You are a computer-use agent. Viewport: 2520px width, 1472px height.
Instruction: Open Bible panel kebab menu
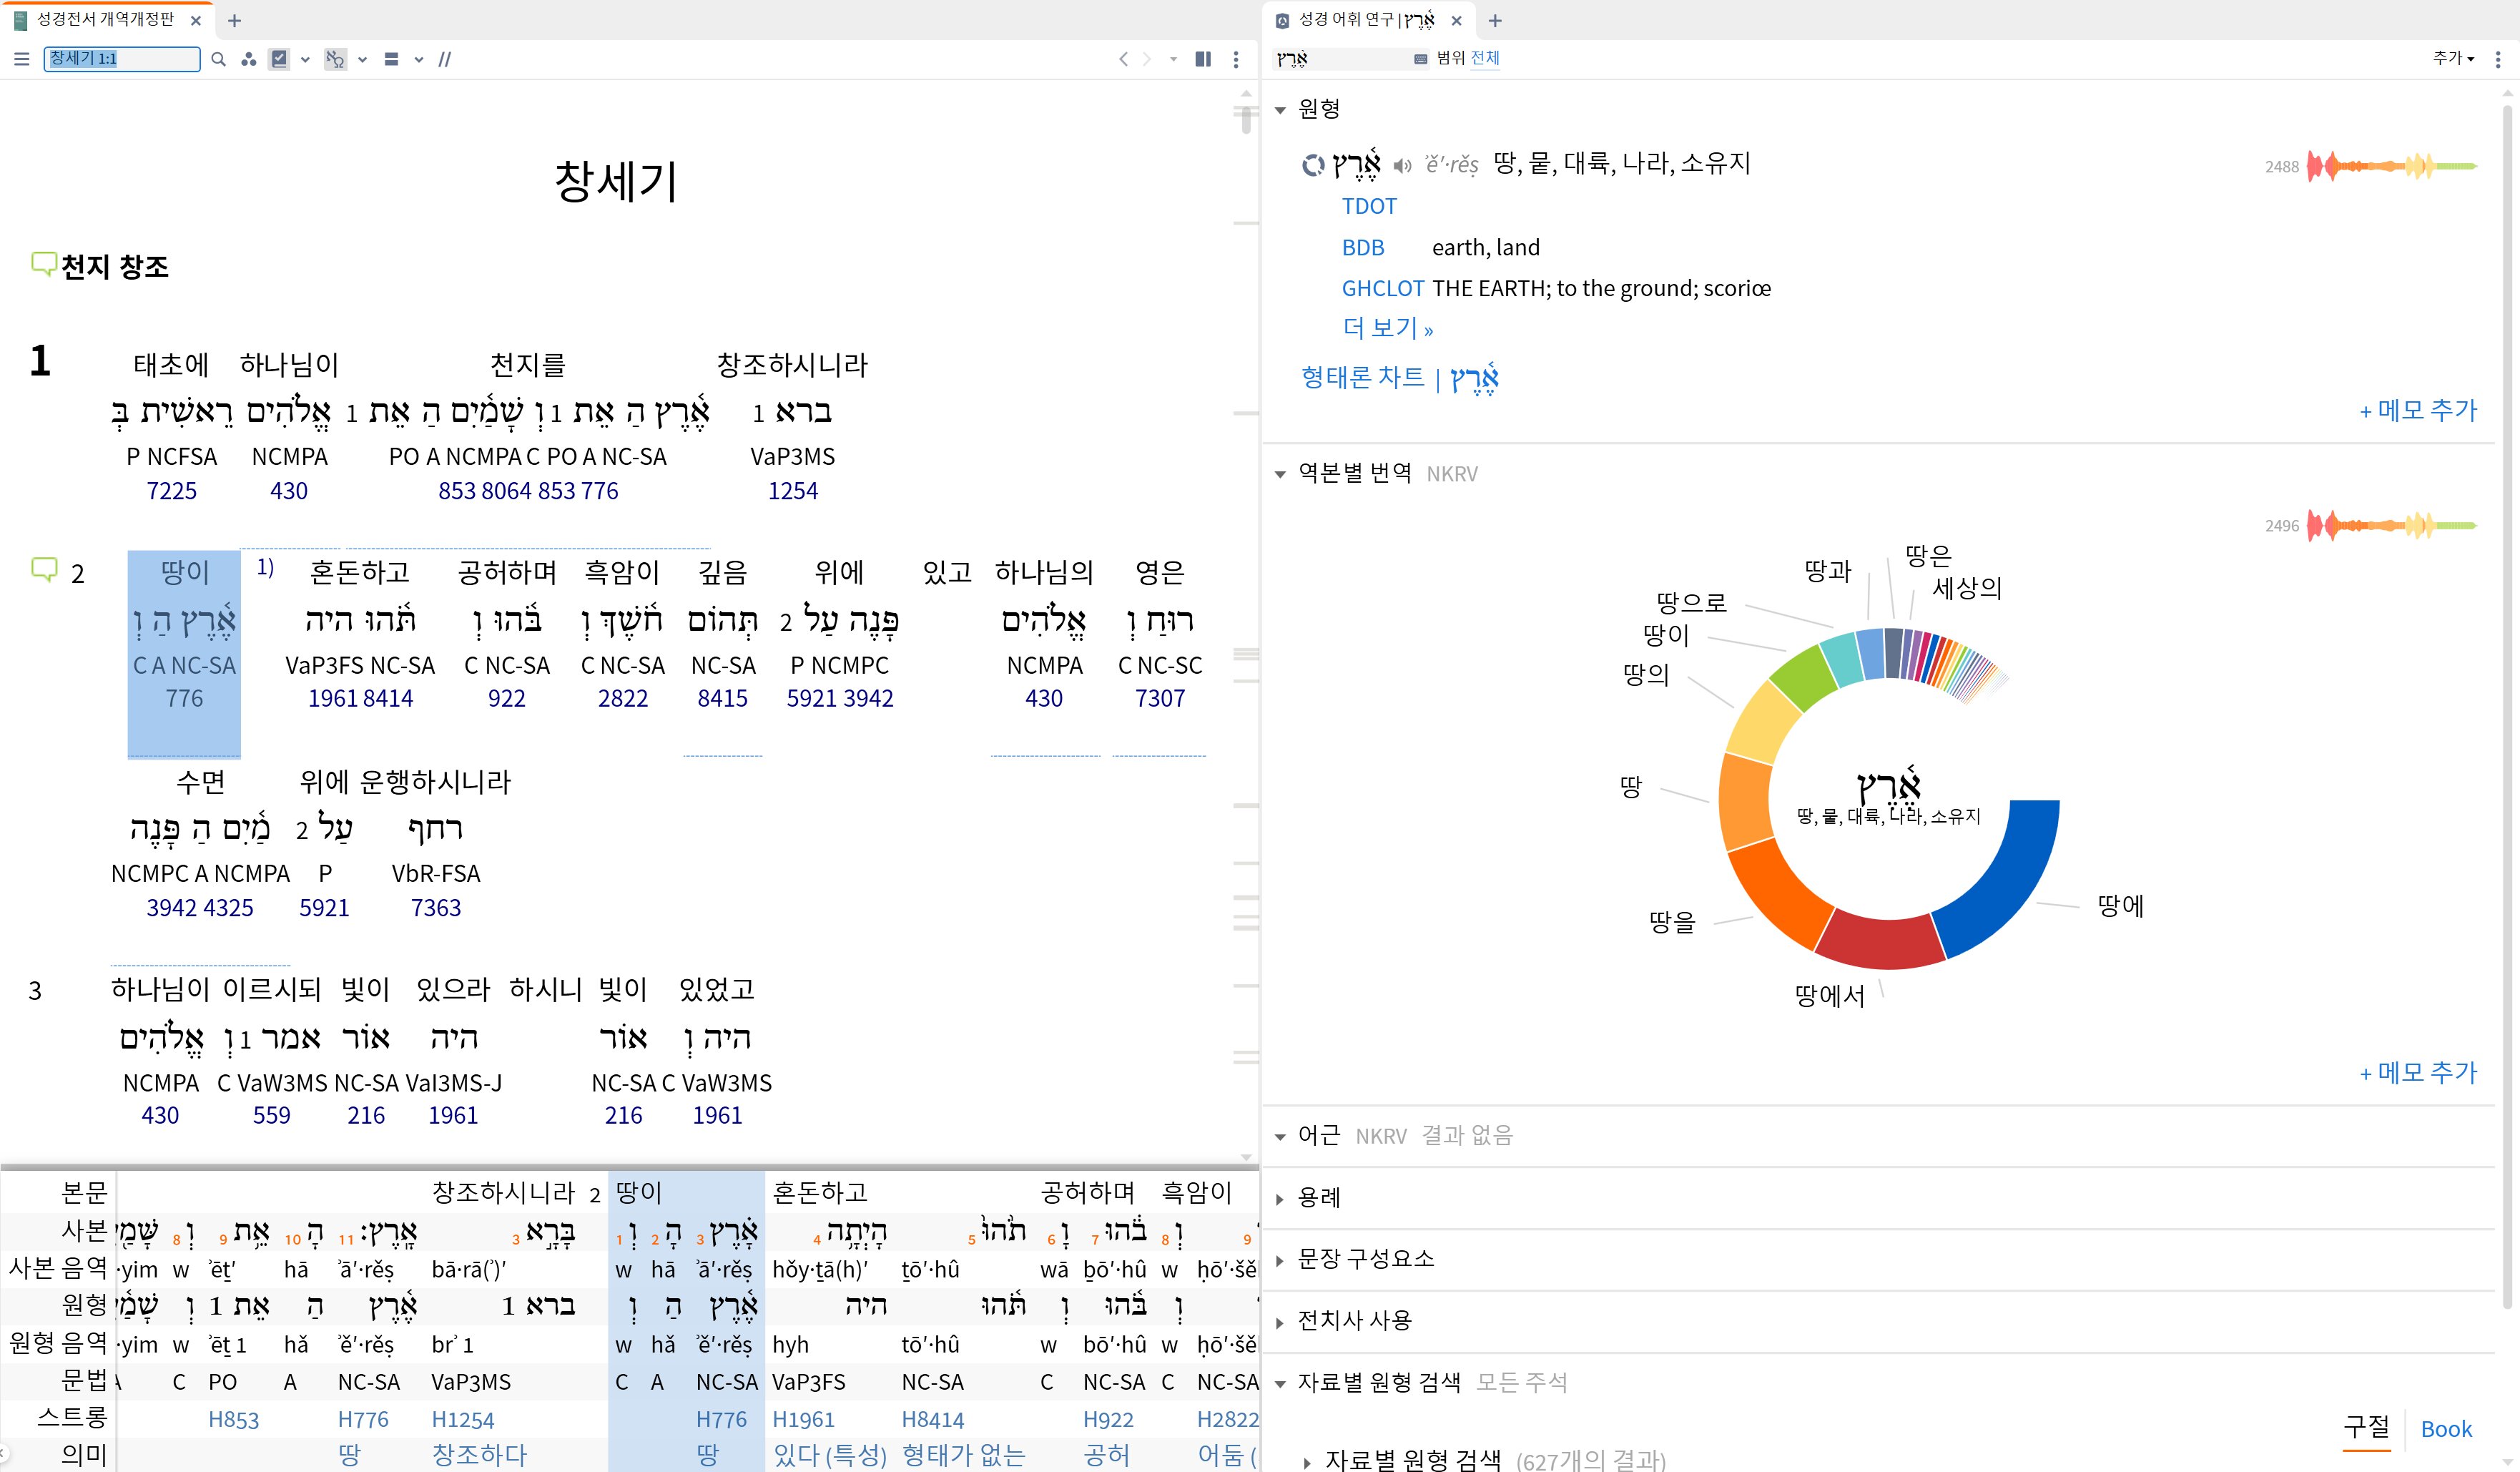1236,59
